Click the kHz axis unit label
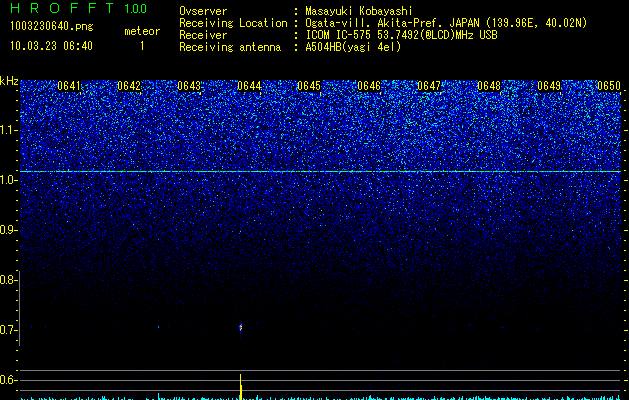This screenshot has height=400, width=629. (9, 81)
